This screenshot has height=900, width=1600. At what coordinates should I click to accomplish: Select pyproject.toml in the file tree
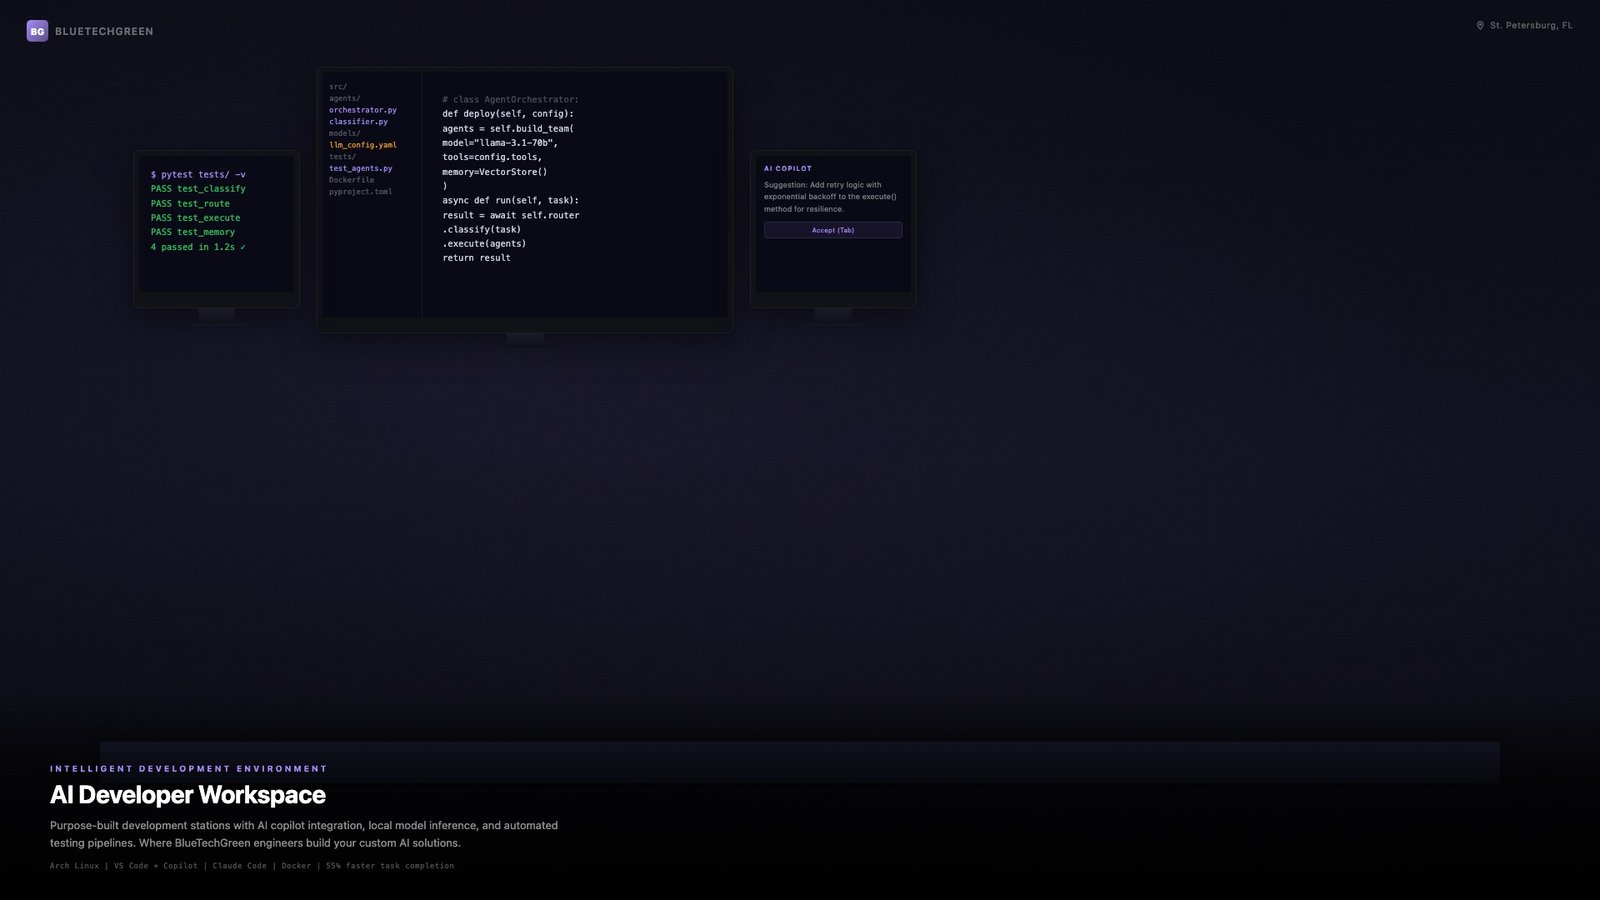(x=361, y=192)
